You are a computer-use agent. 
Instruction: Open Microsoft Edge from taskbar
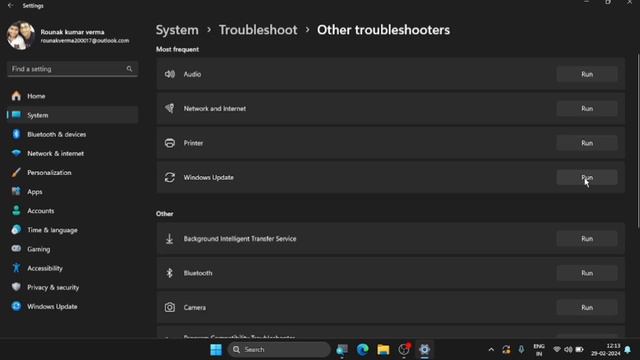[x=362, y=350]
